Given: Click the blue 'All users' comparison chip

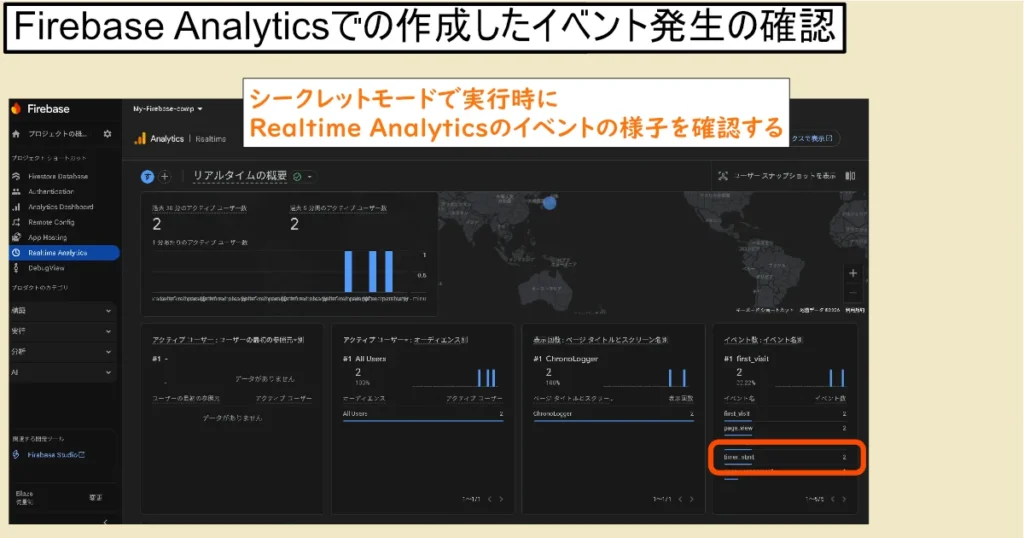Looking at the screenshot, I should [148, 176].
